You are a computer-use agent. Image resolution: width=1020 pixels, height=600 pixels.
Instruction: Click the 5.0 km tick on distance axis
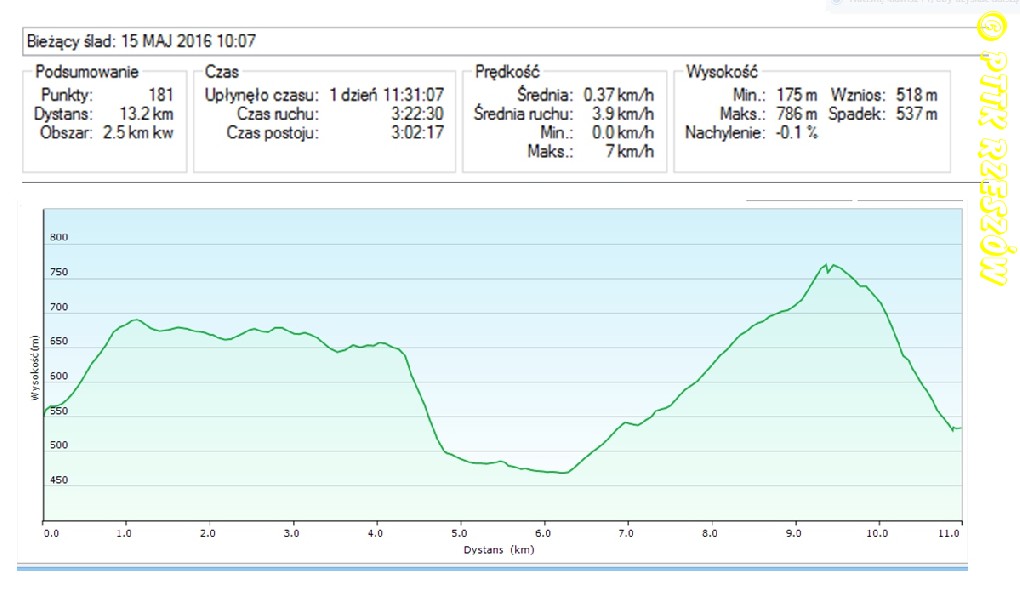[x=460, y=534]
